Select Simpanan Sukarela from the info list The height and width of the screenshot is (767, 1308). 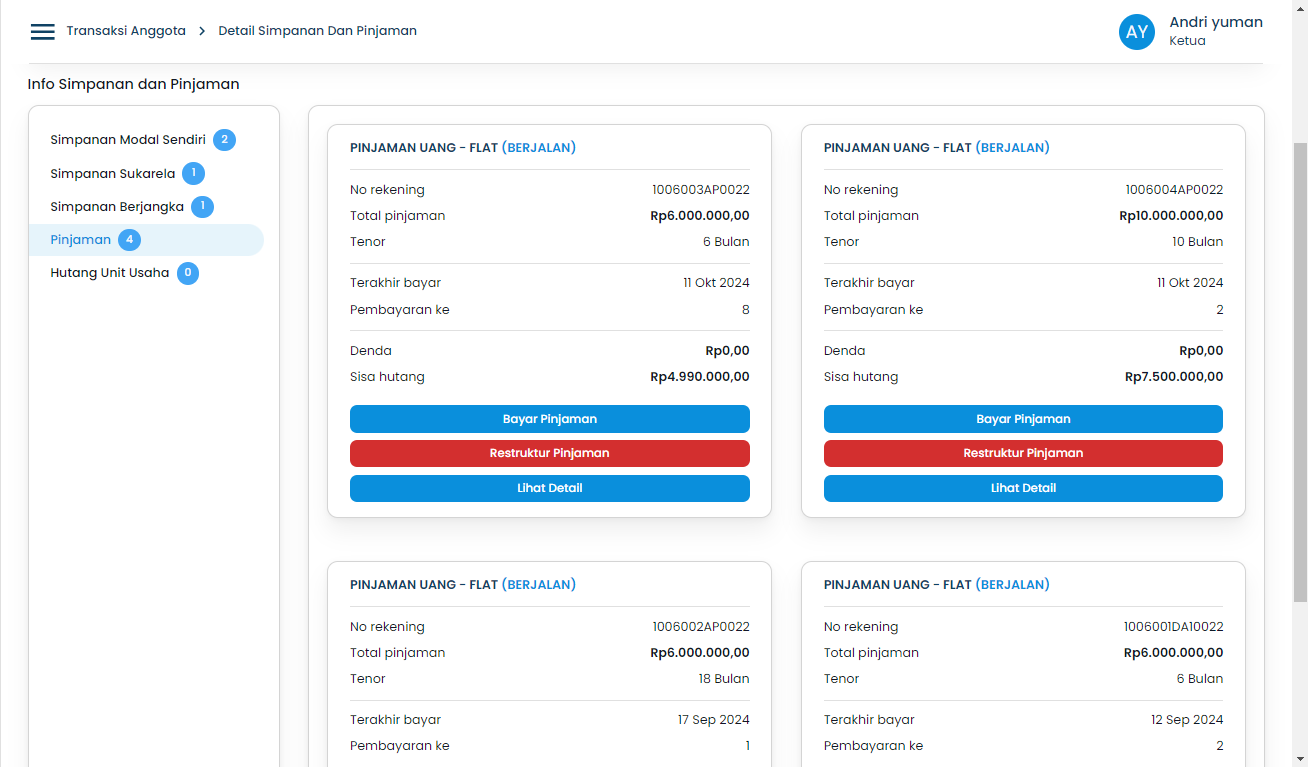[x=111, y=172]
